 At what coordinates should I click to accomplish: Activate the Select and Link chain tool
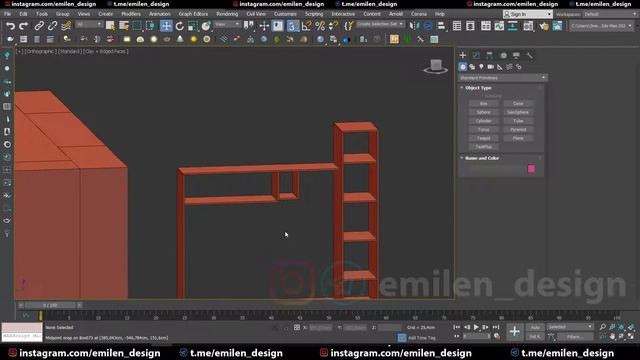pyautogui.click(x=39, y=26)
